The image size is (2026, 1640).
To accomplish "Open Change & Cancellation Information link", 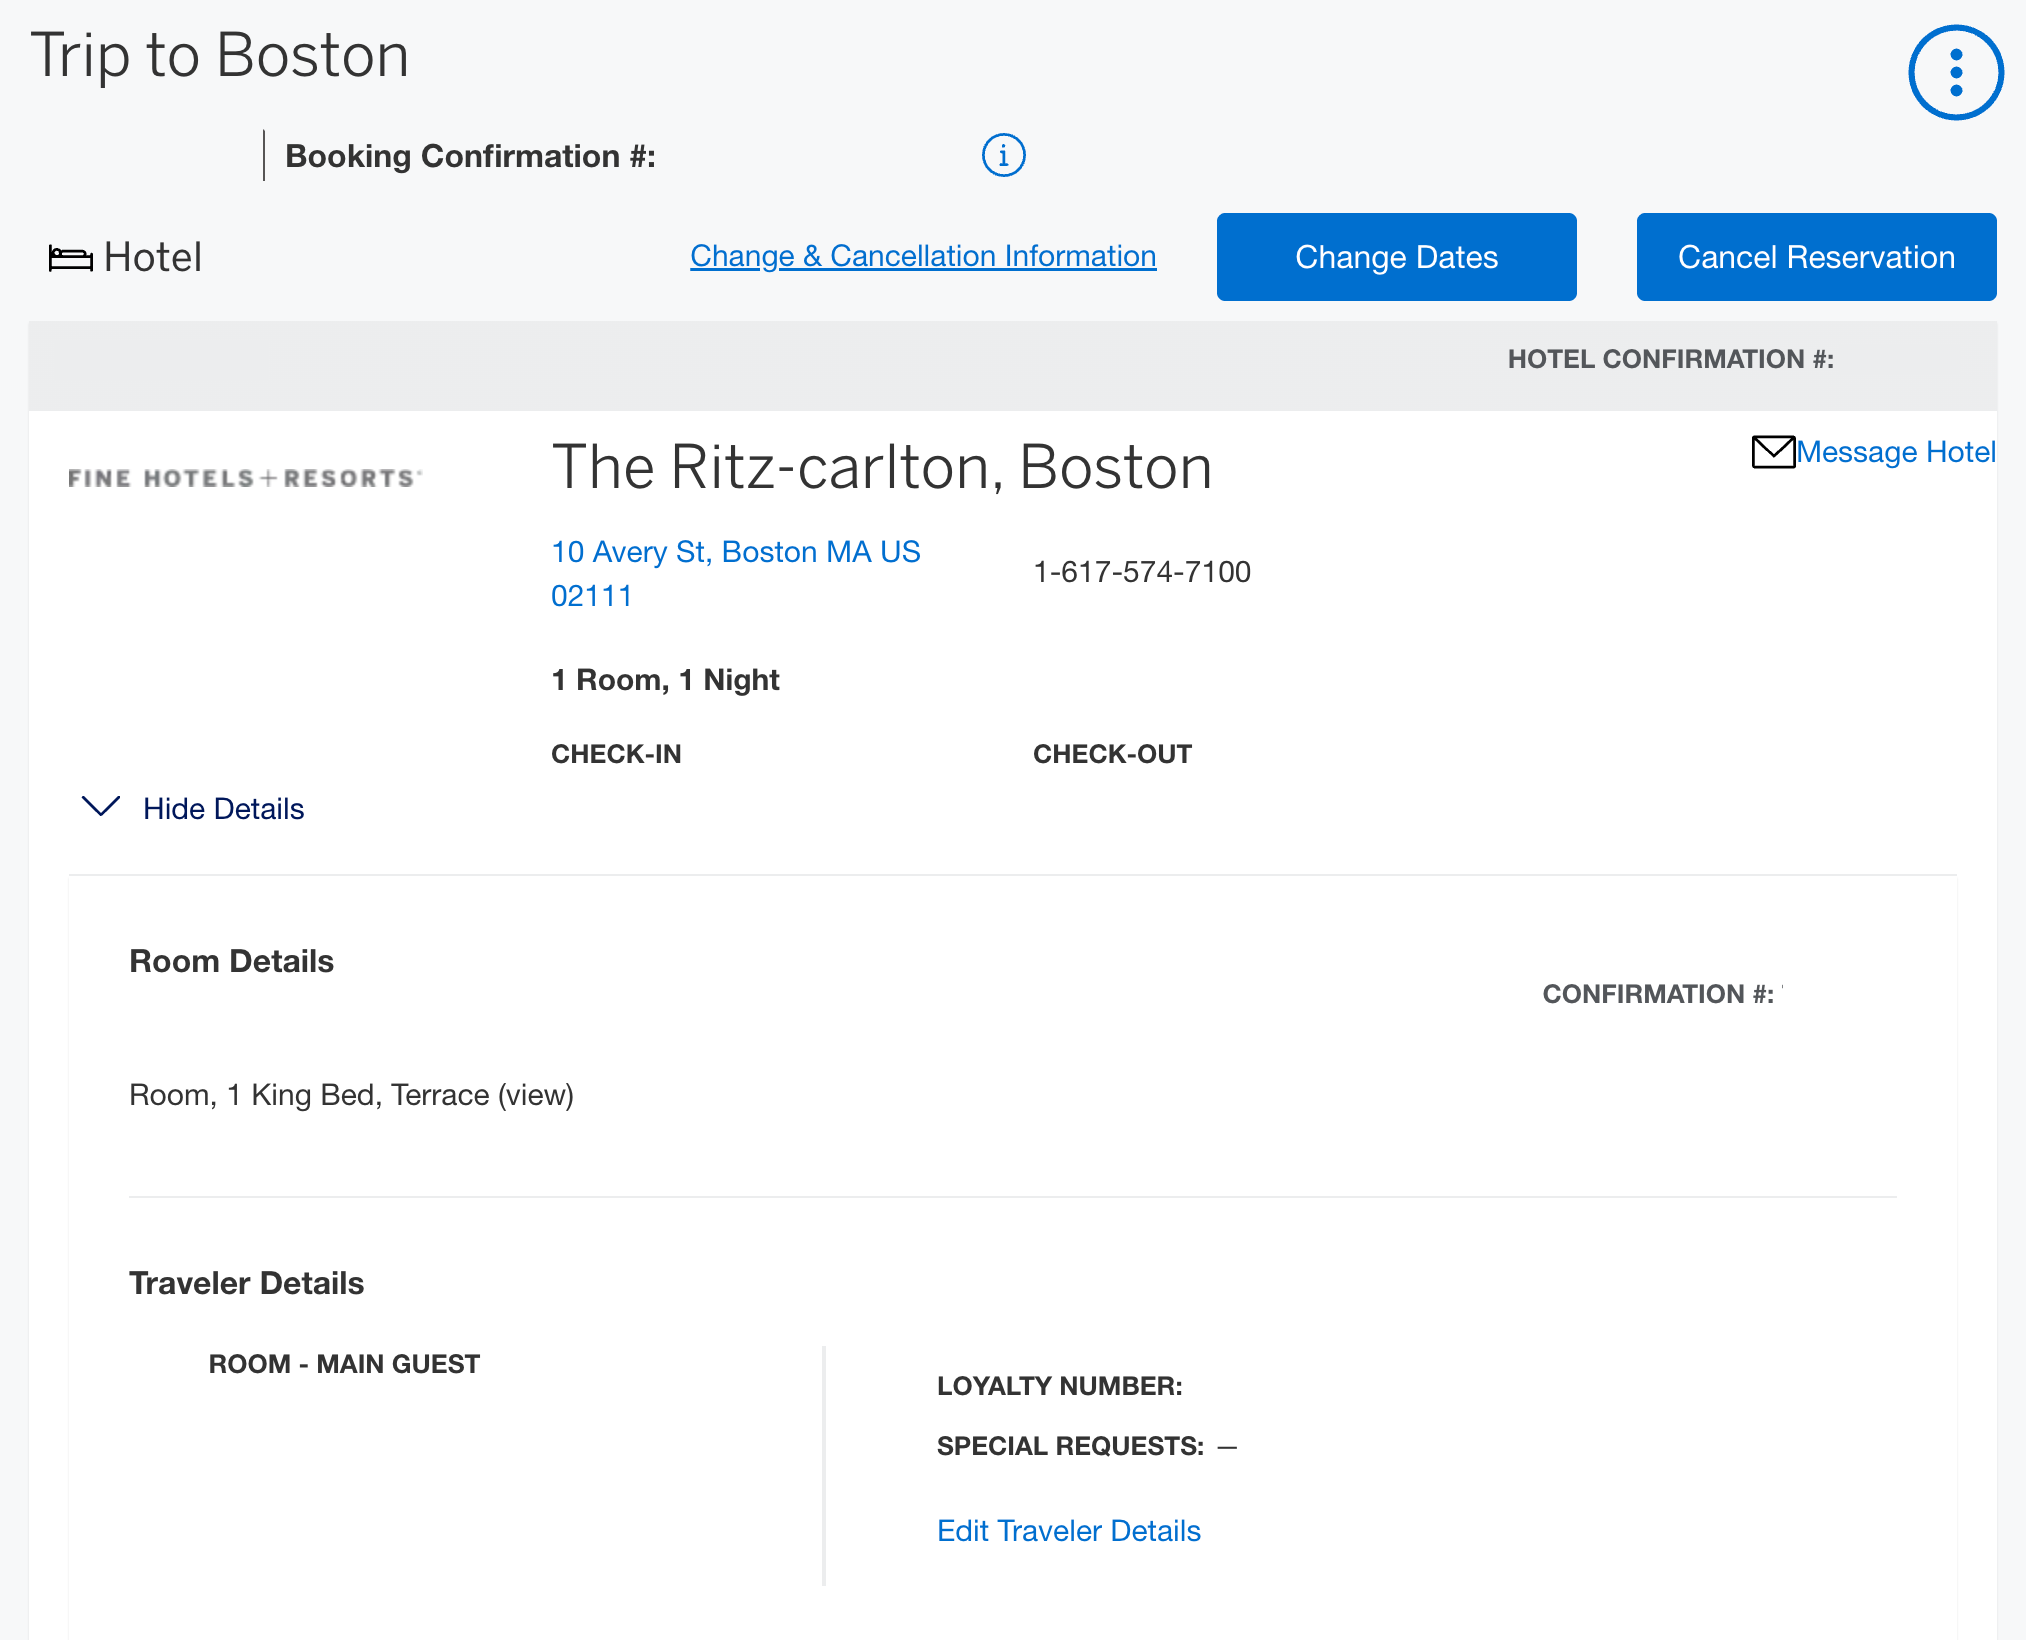I will tap(922, 256).
